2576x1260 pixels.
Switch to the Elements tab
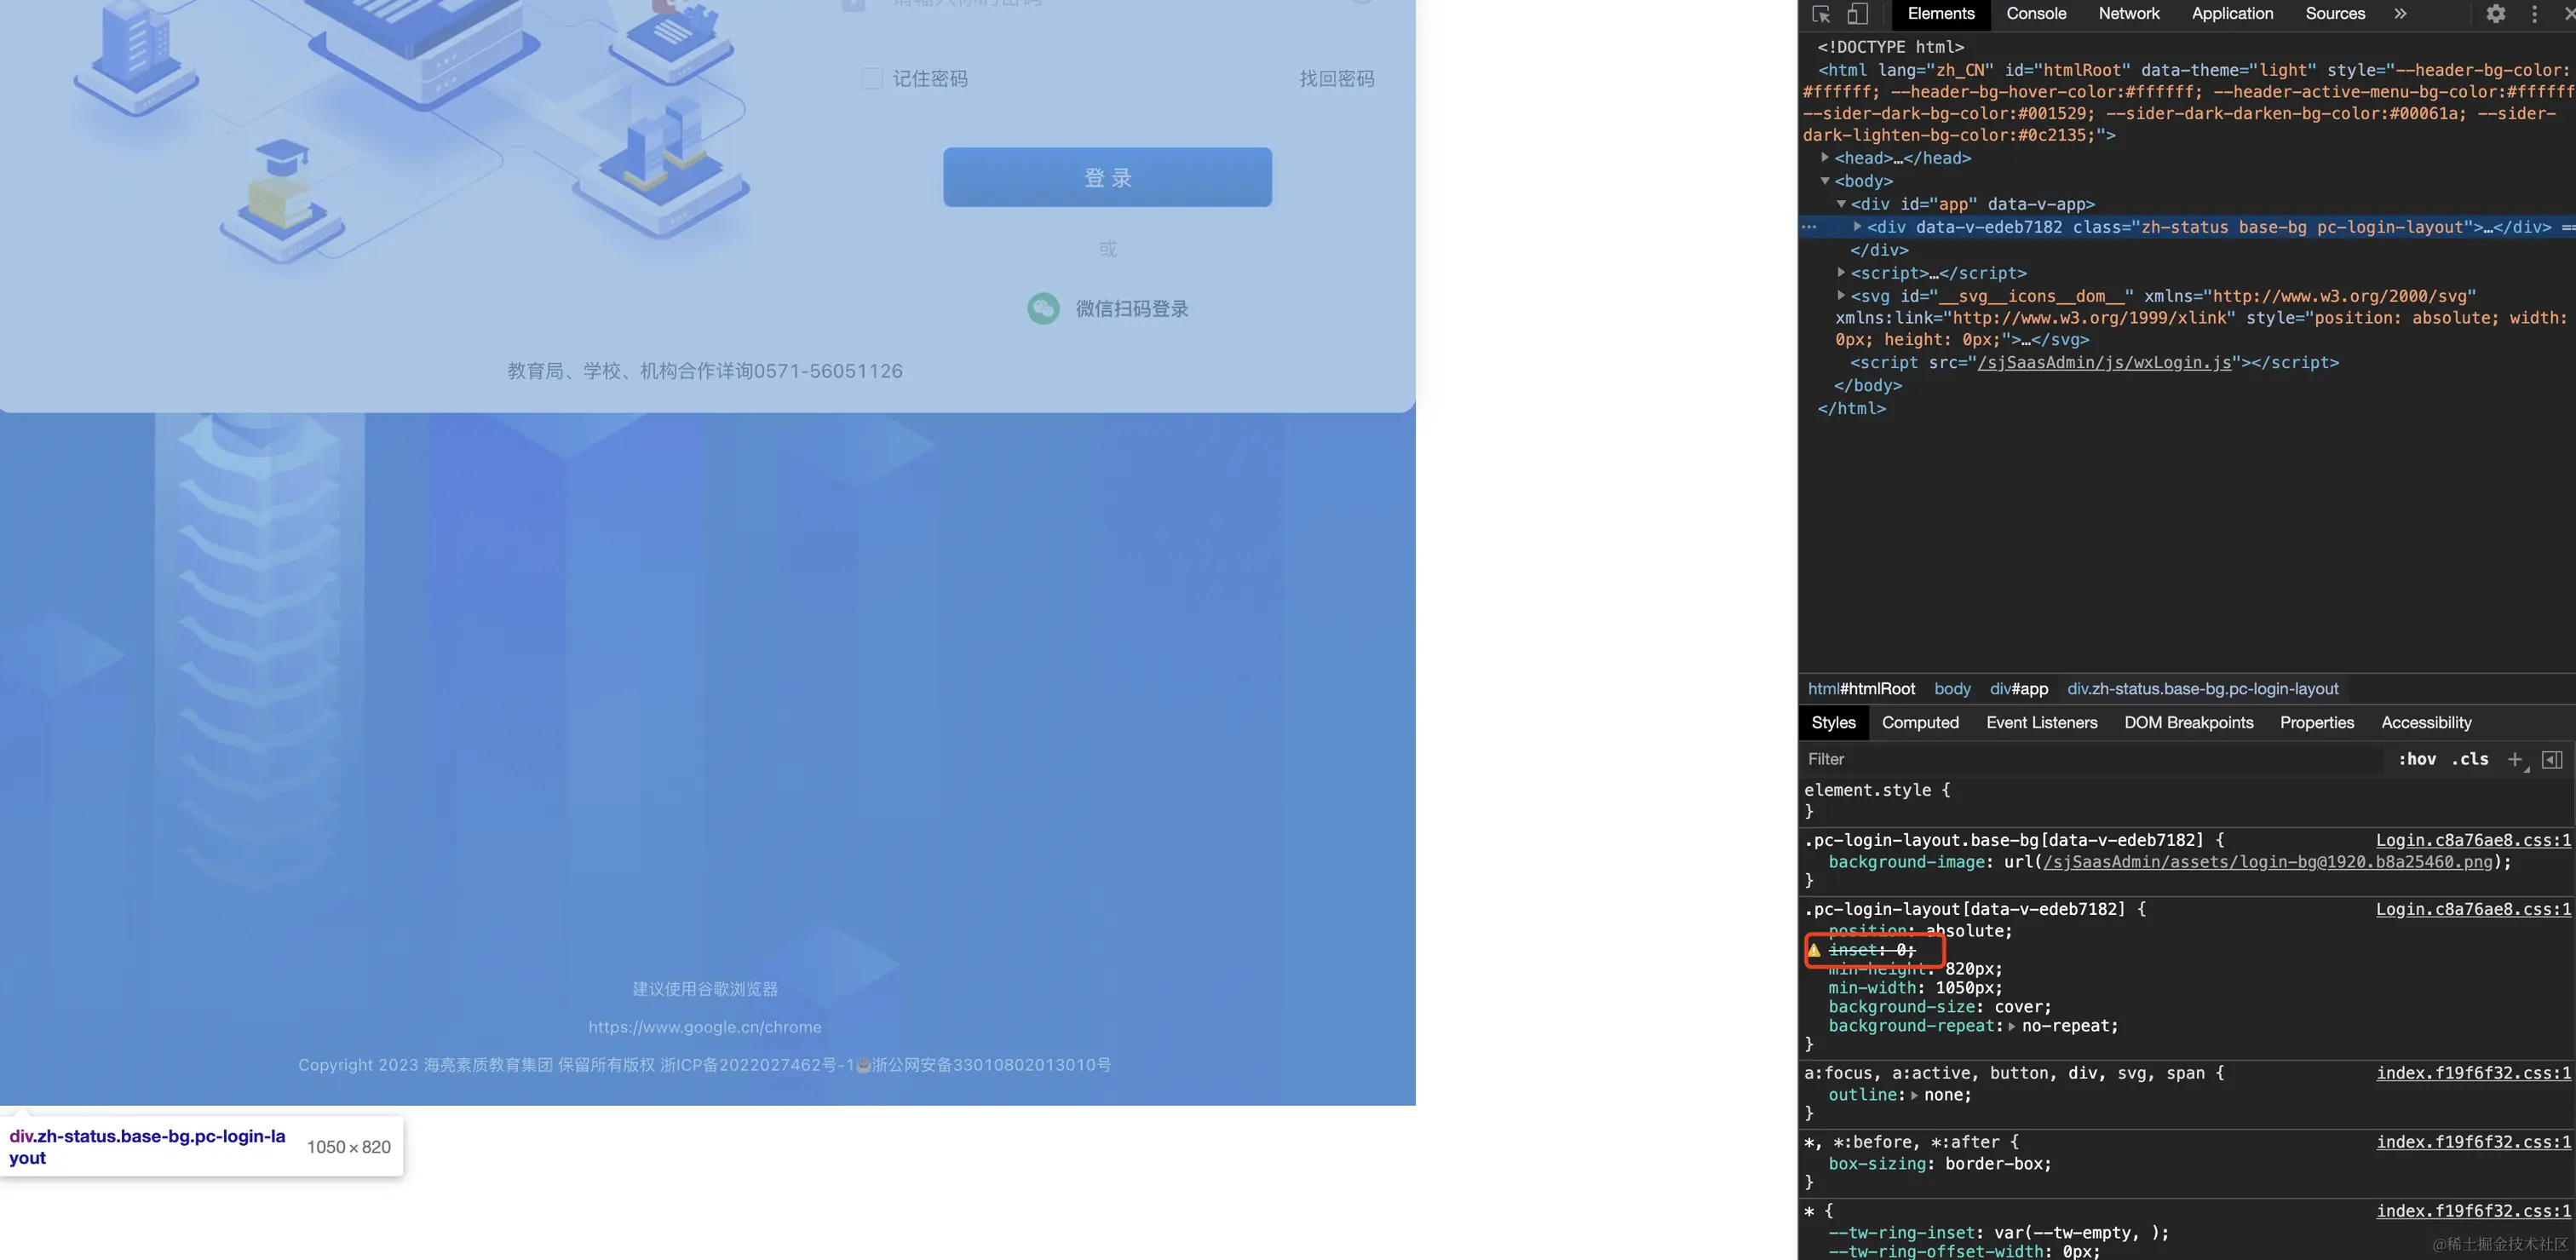1940,14
